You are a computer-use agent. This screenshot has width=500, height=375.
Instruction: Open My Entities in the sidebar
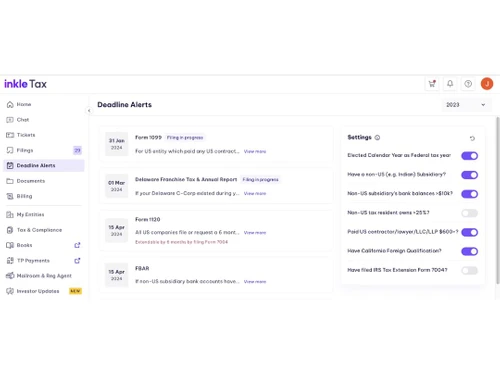43,214
